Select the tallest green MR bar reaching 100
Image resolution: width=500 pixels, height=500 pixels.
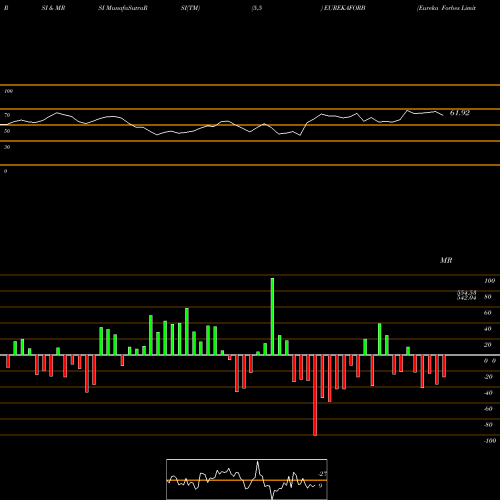[x=272, y=316]
